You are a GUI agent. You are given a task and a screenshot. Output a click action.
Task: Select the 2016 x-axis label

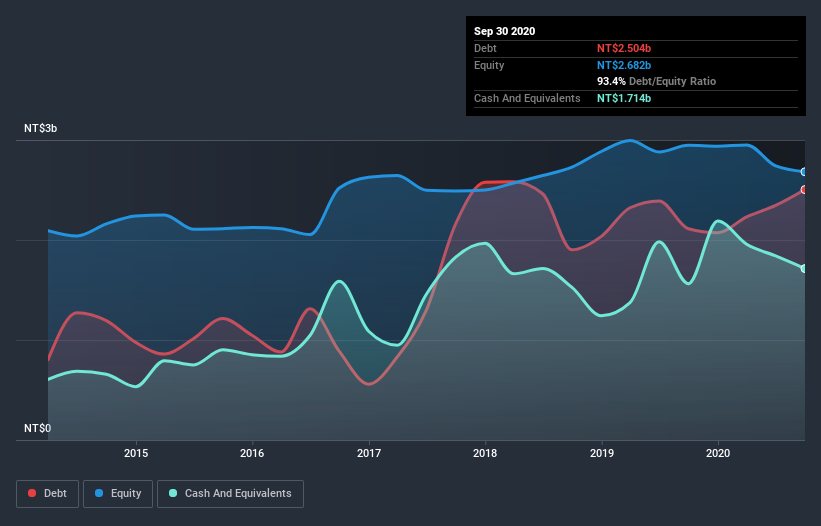tap(252, 453)
